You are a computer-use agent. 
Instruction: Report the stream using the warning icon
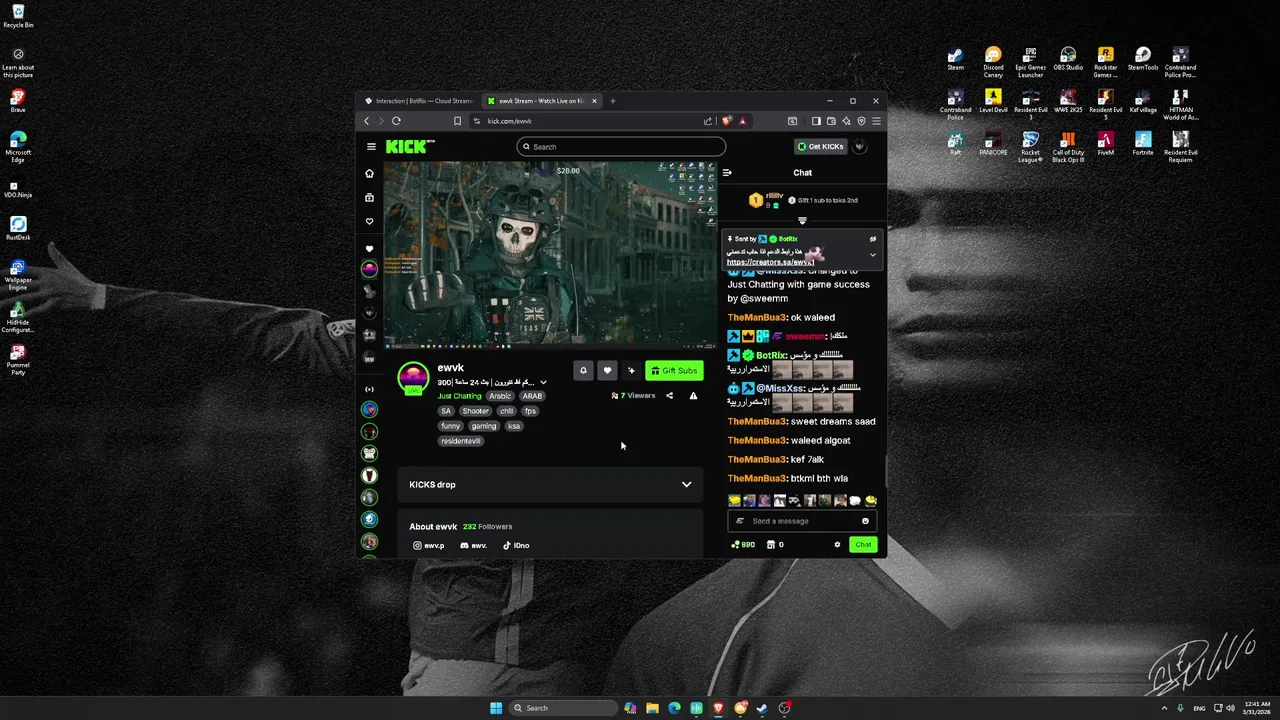pyautogui.click(x=693, y=396)
